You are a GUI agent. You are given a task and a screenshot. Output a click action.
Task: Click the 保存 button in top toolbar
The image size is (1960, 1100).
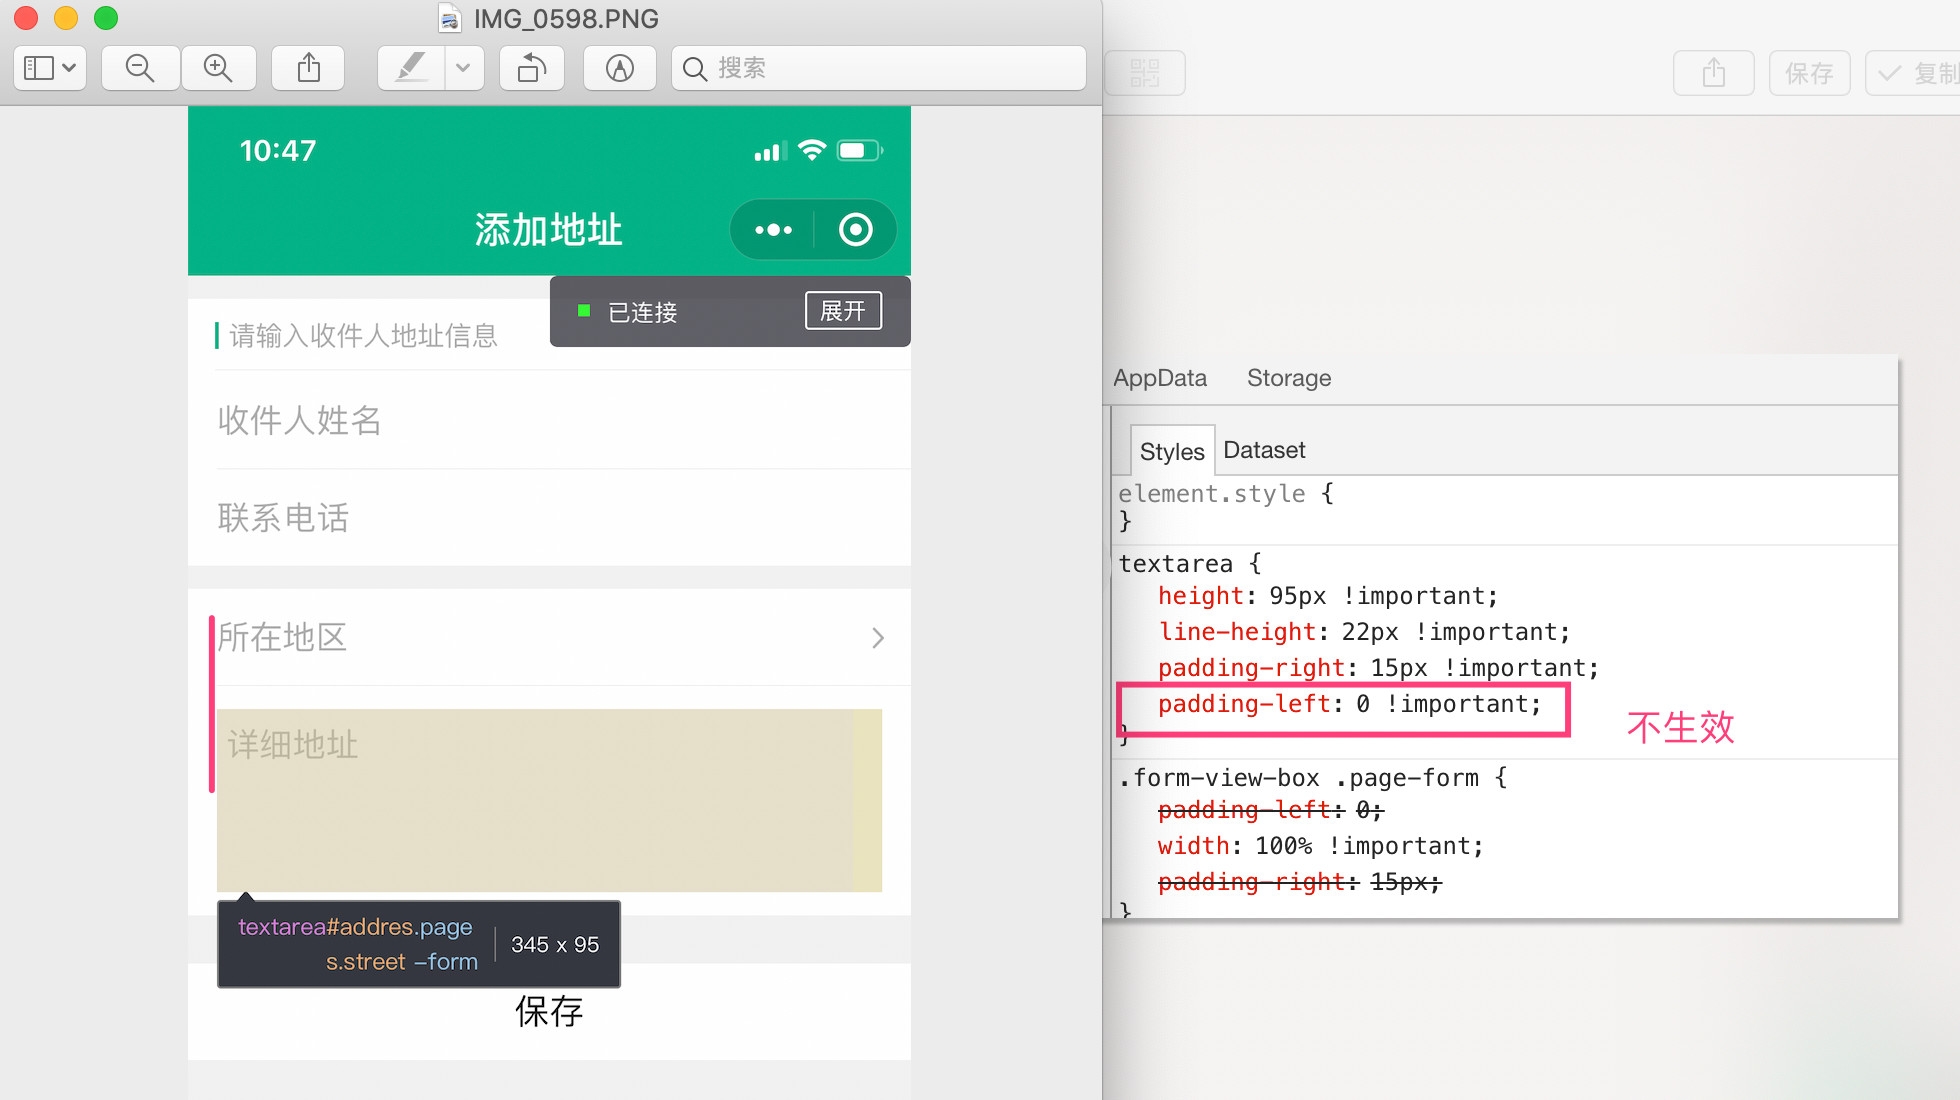pyautogui.click(x=1808, y=73)
